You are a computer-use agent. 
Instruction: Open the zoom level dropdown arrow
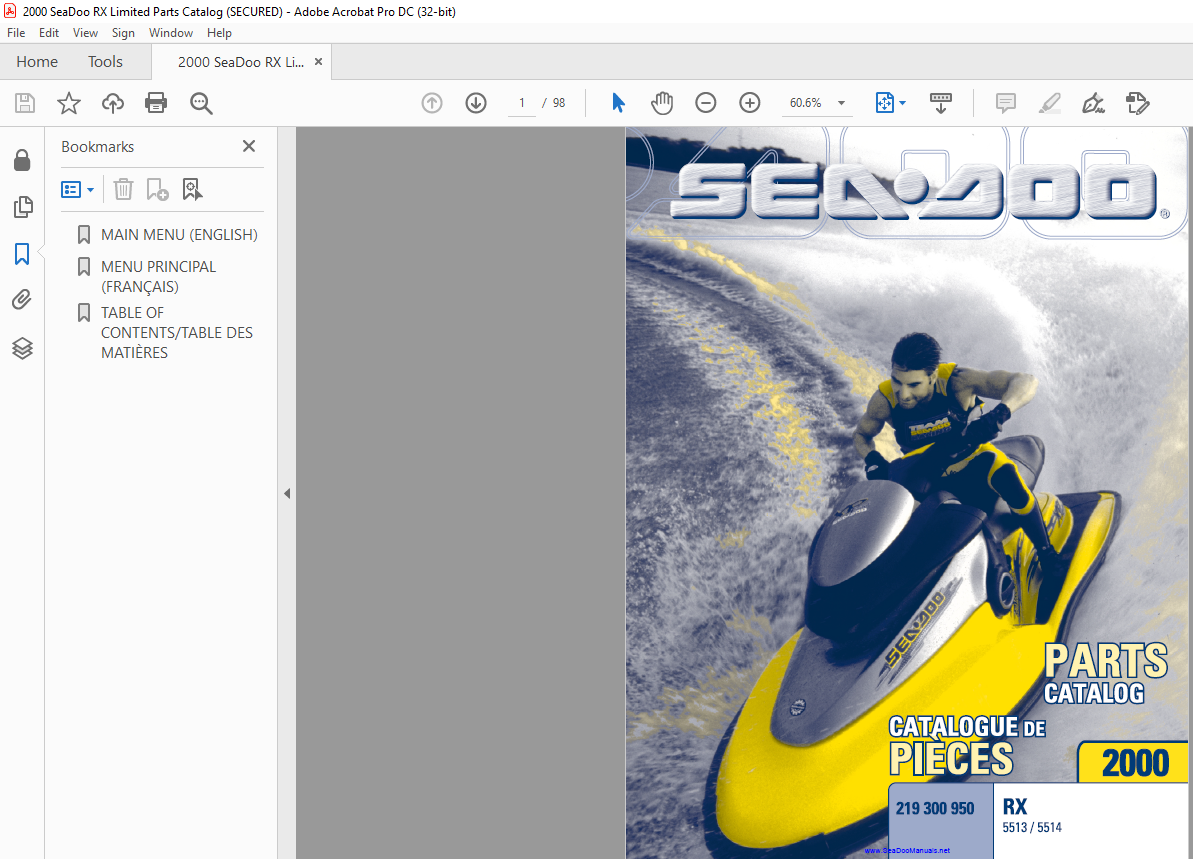[x=841, y=103]
